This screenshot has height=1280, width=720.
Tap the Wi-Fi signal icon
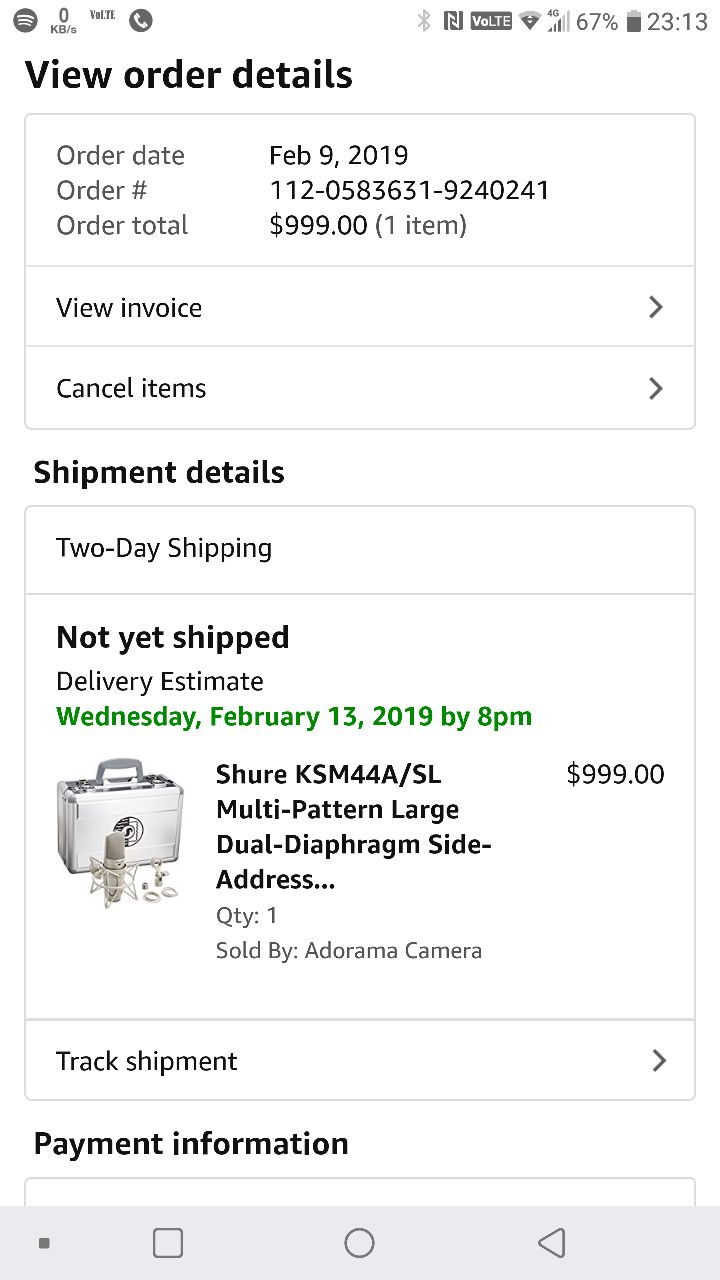[529, 21]
